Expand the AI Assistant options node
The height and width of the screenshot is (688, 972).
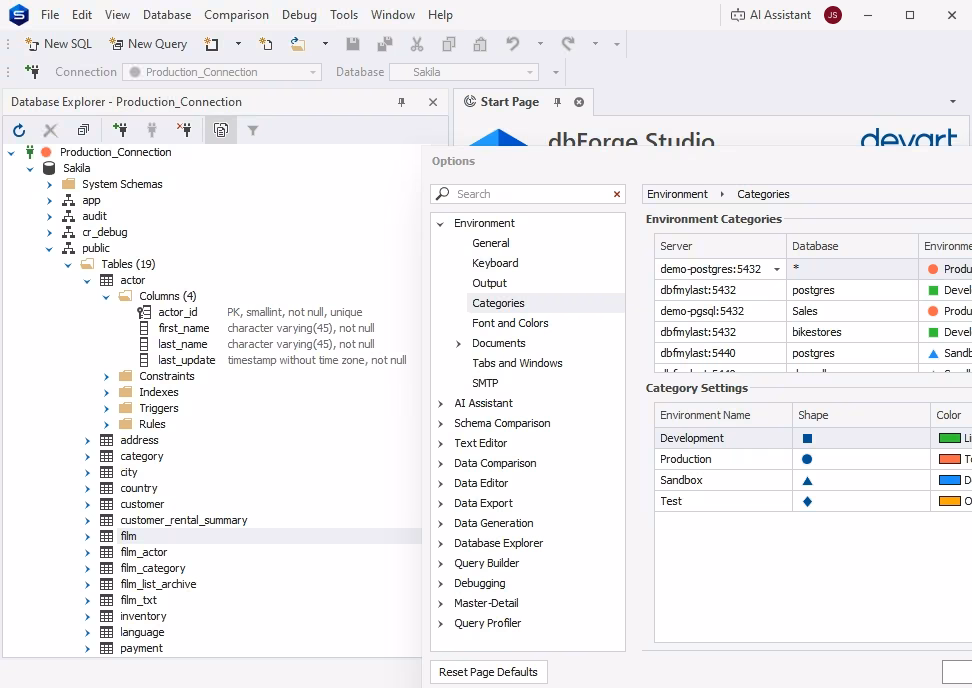[440, 404]
